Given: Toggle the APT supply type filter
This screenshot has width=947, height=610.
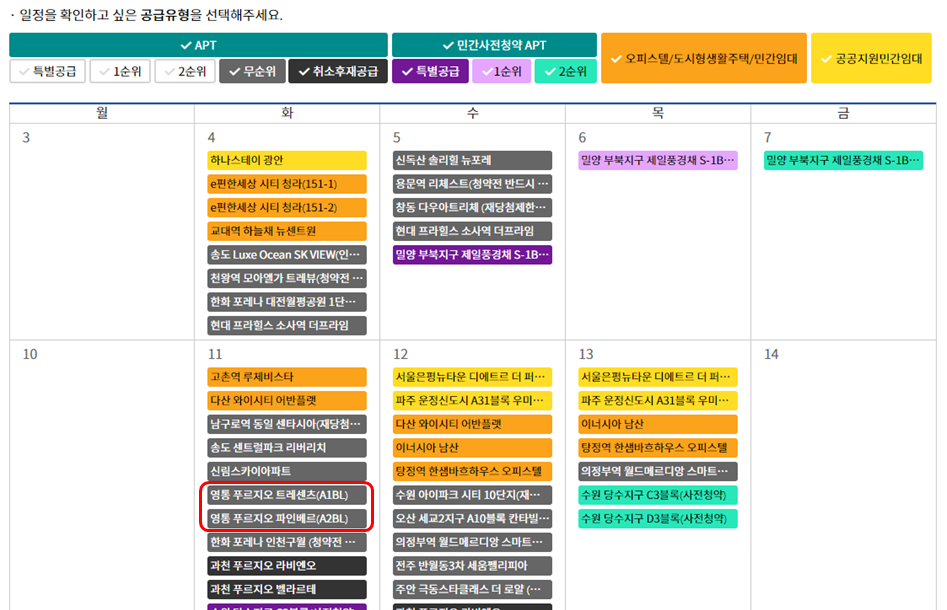Looking at the screenshot, I should pos(198,45).
